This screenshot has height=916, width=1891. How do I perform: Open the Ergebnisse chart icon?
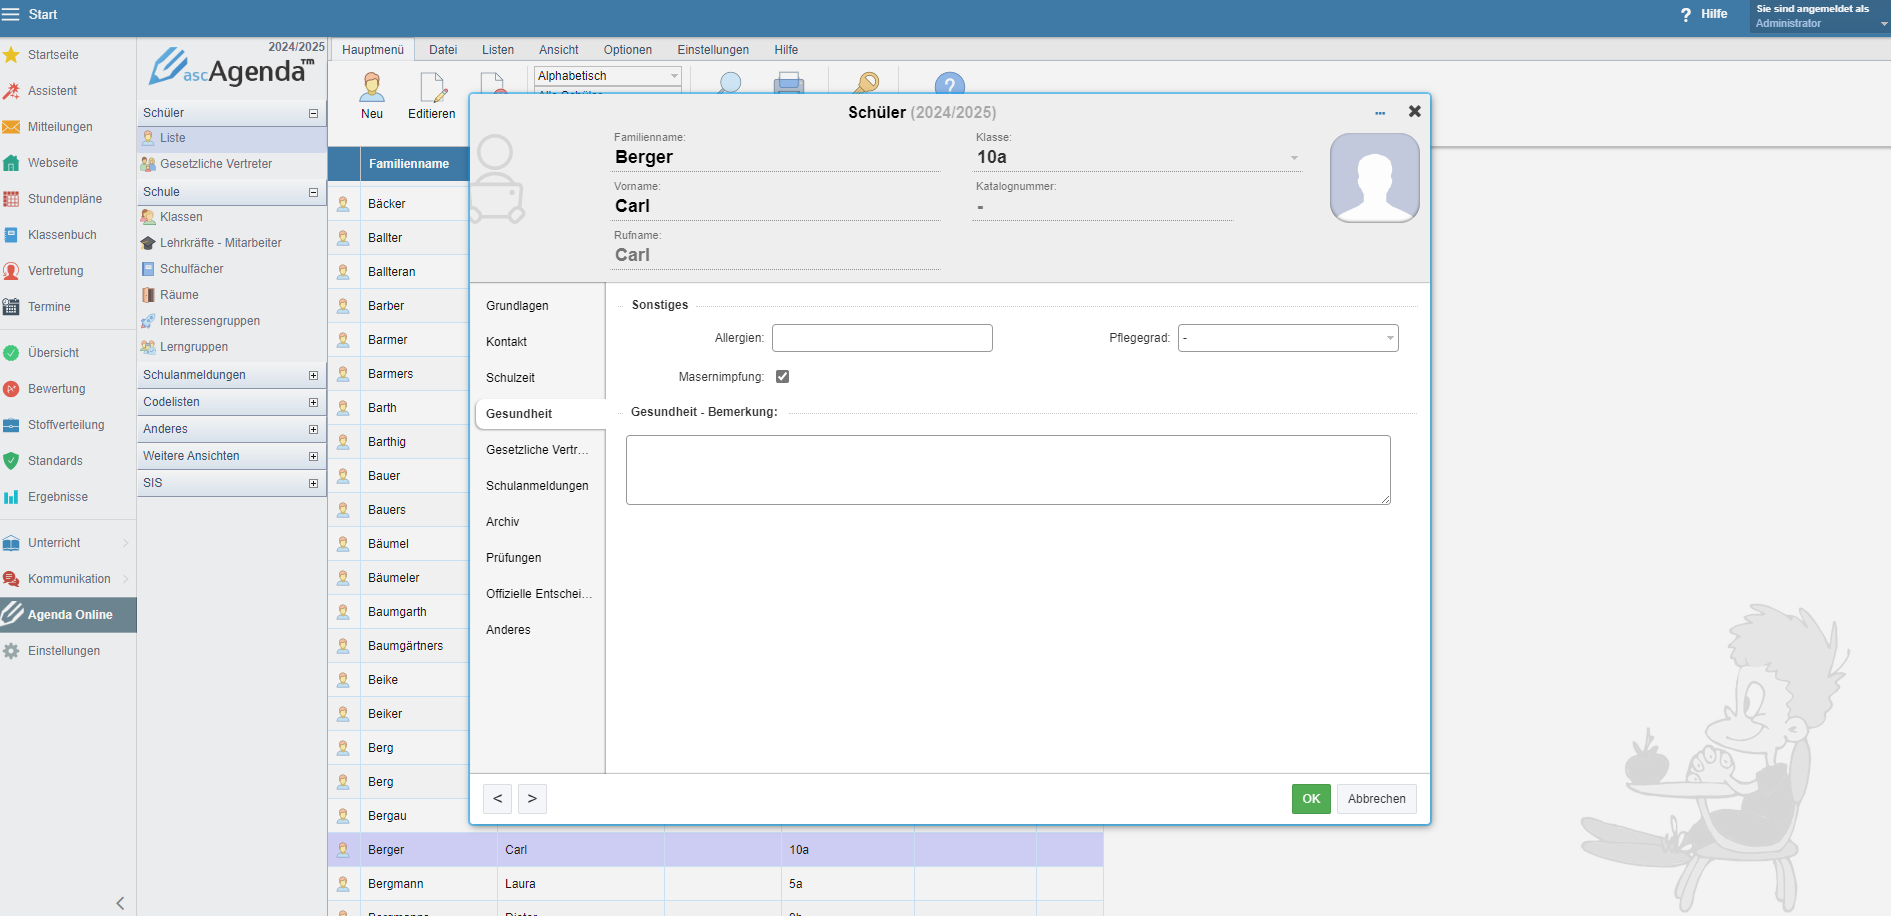pyautogui.click(x=11, y=497)
